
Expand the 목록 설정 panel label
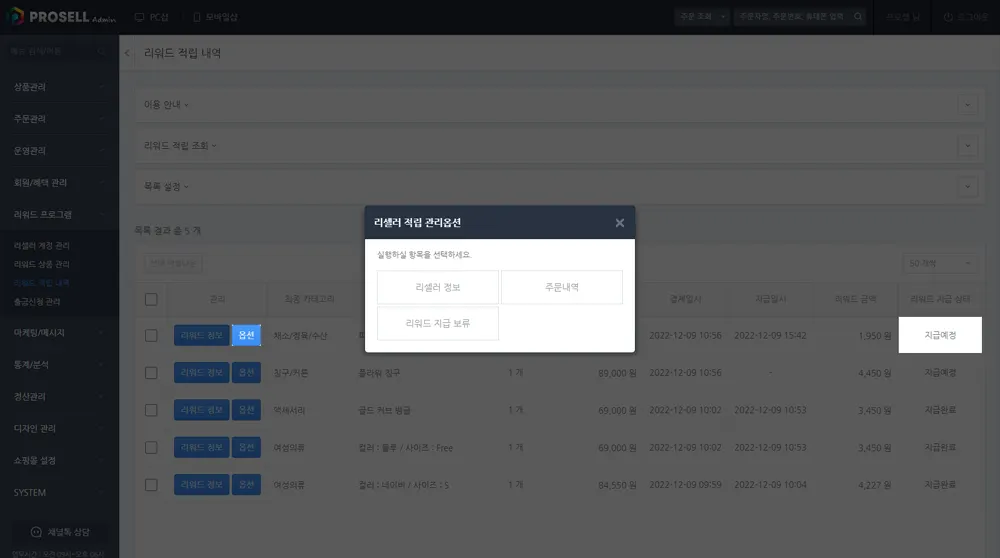[166, 186]
